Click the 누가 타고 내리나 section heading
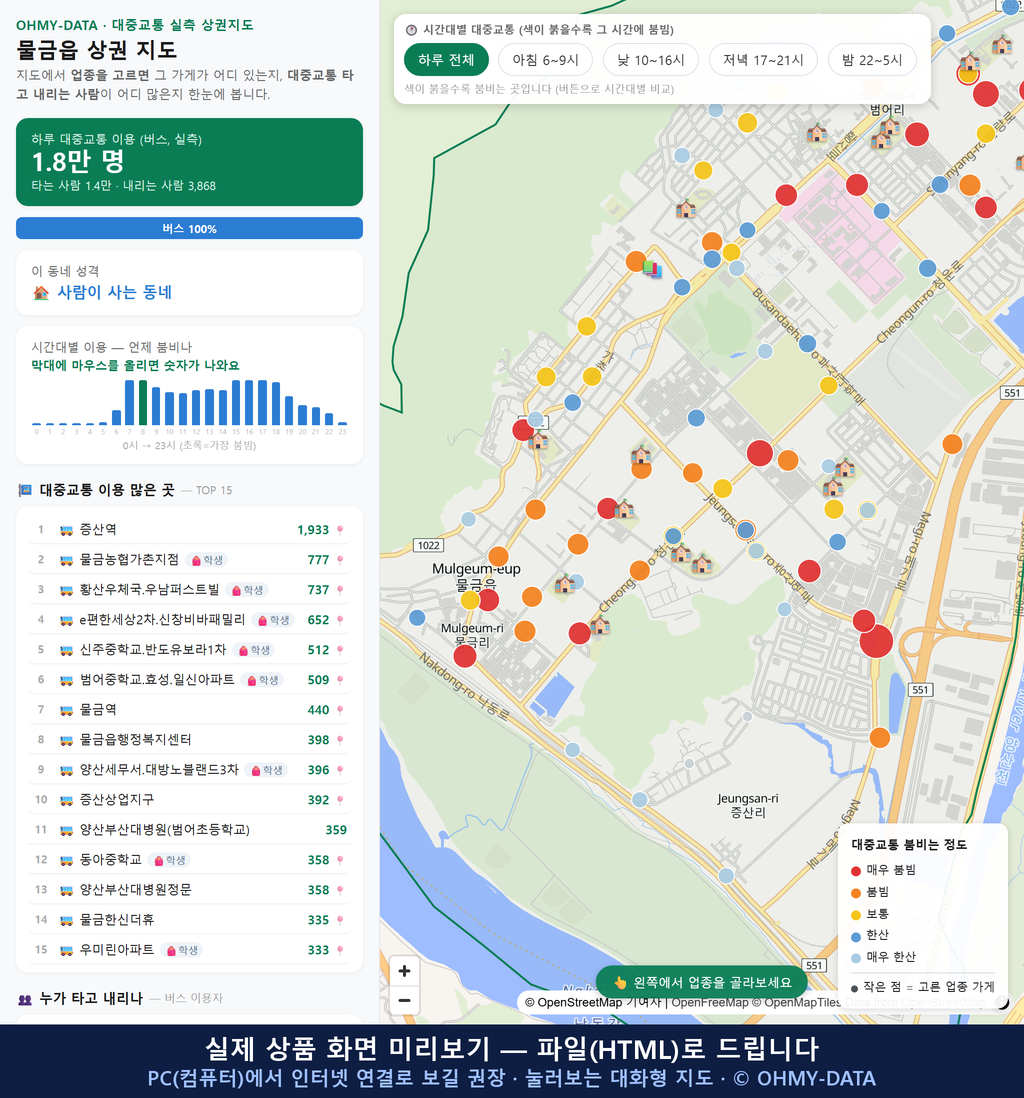This screenshot has height=1098, width=1024. point(91,999)
